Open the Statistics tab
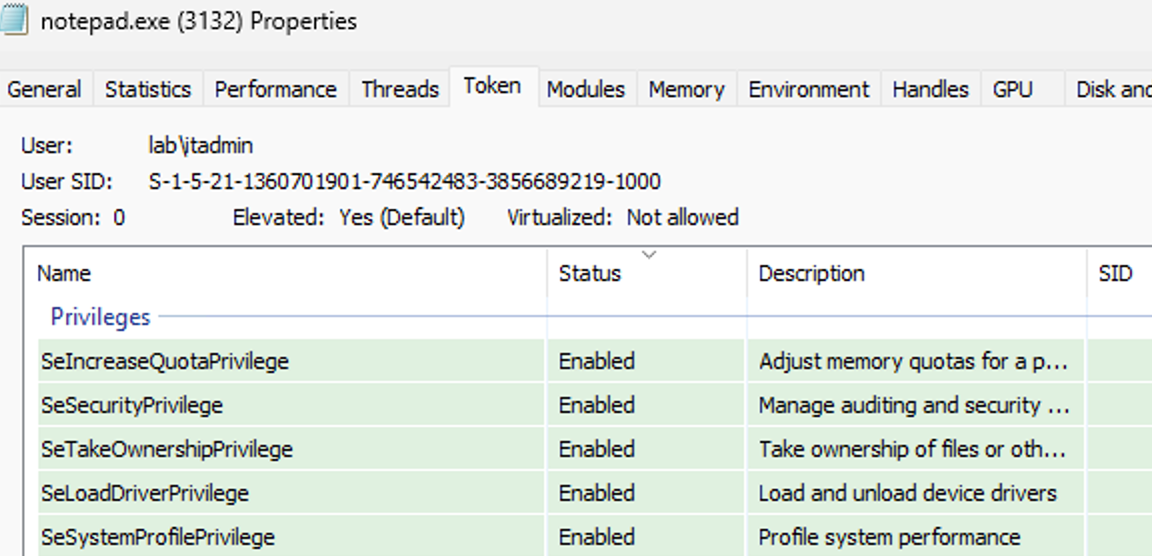 pyautogui.click(x=148, y=90)
